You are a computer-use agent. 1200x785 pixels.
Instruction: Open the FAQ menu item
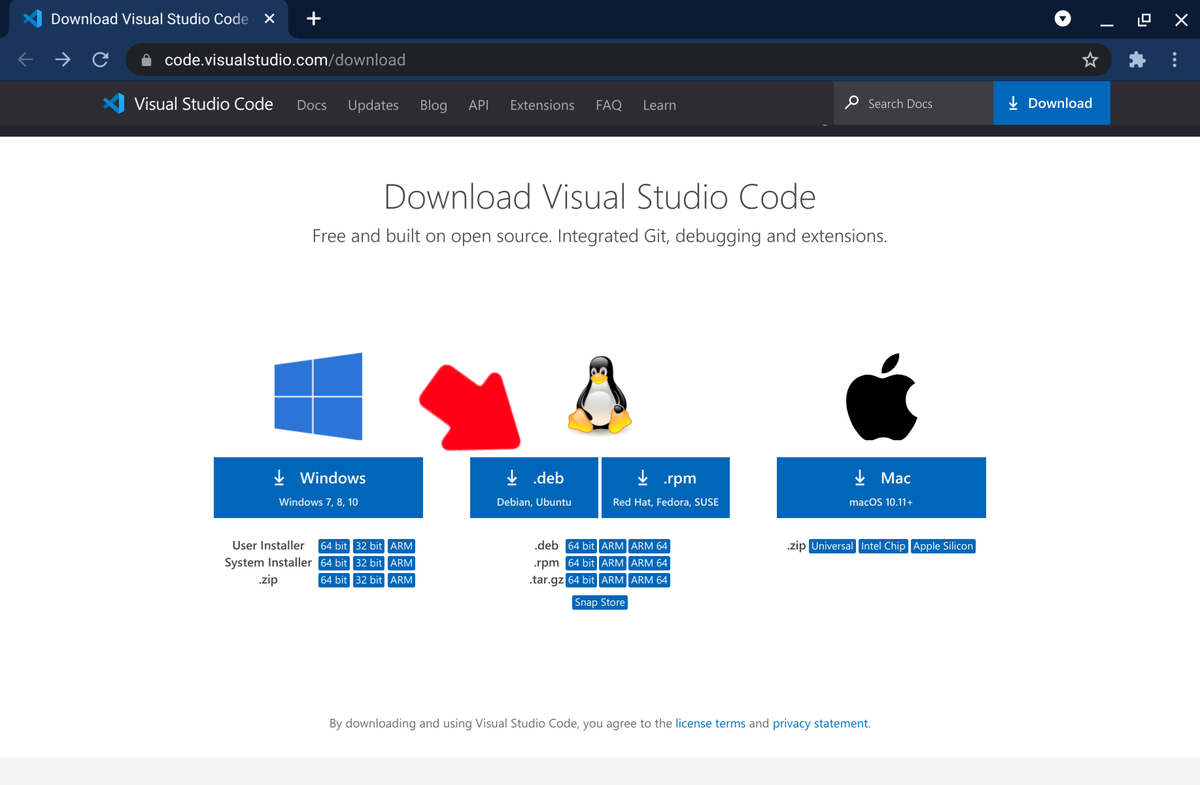609,105
